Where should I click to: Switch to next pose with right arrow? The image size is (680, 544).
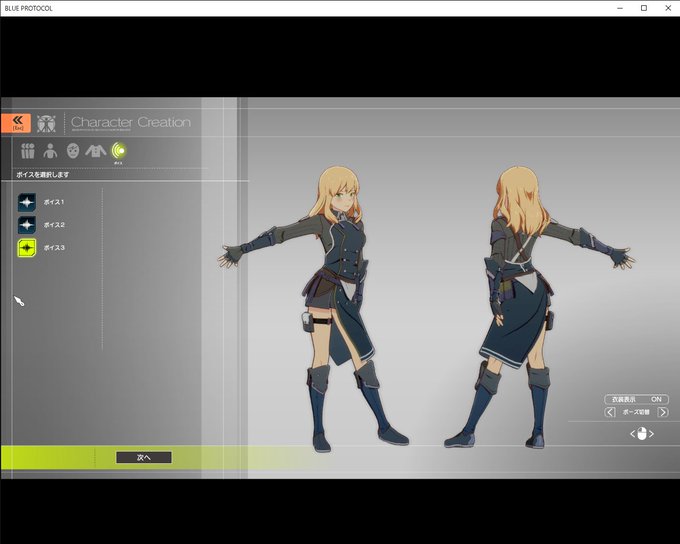(x=663, y=412)
